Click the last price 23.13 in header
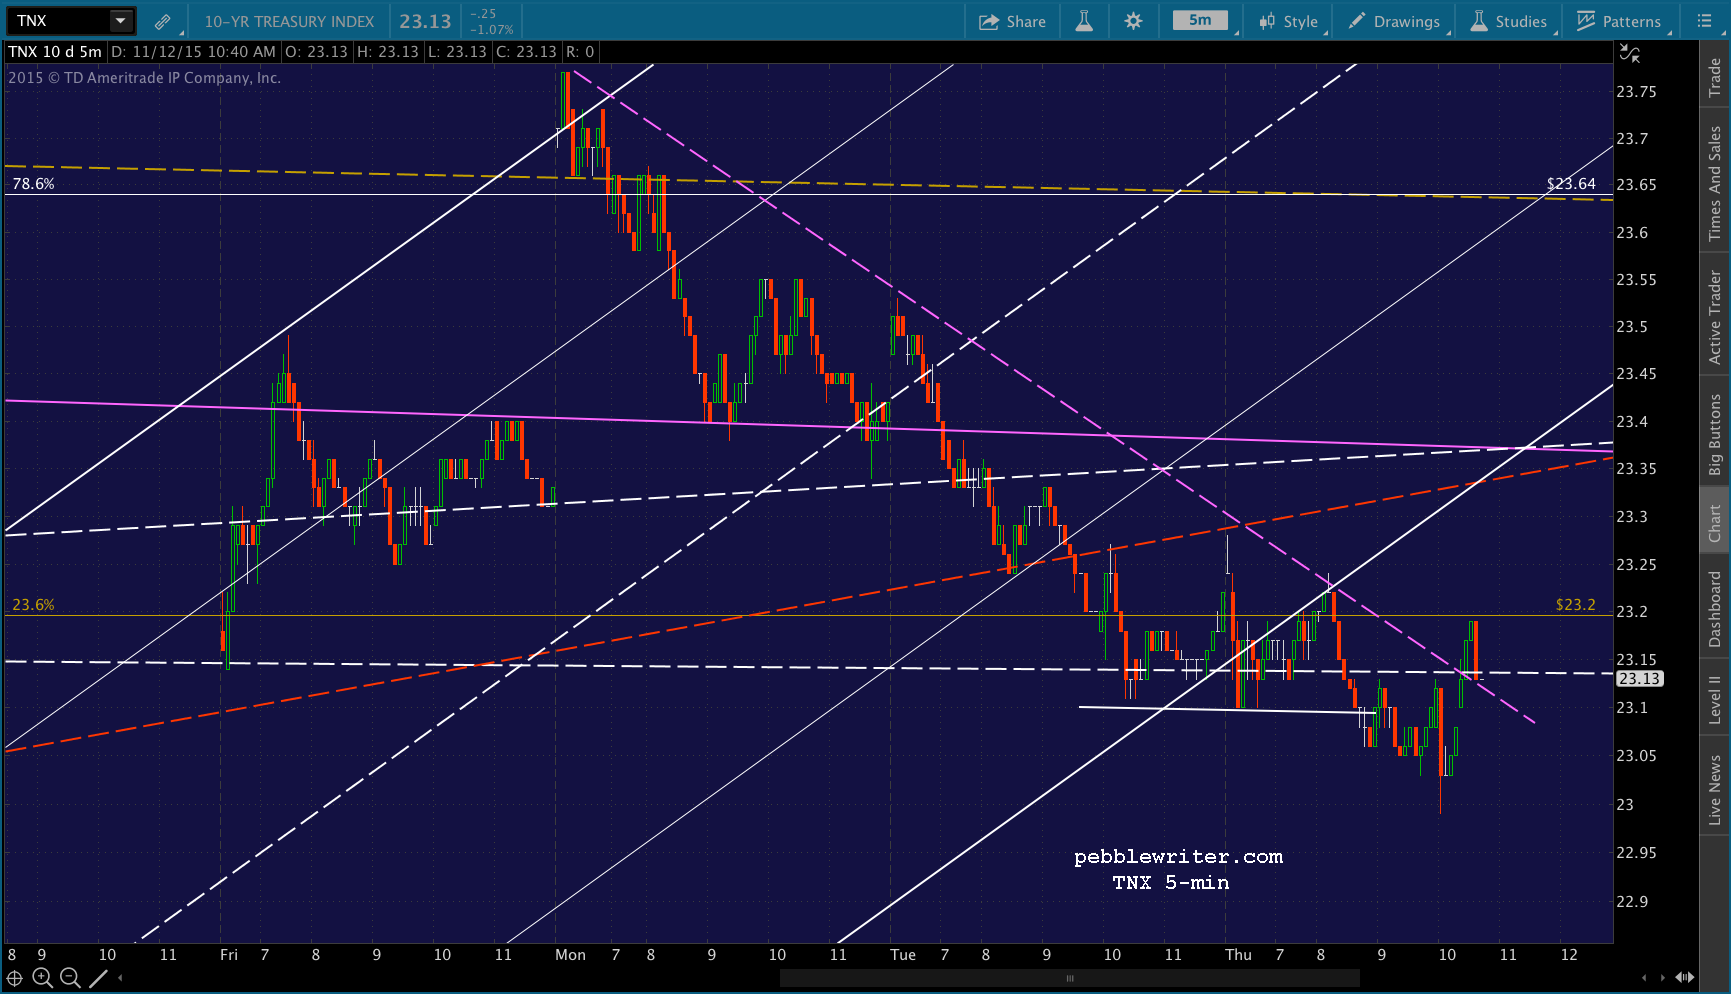Image resolution: width=1731 pixels, height=994 pixels. 425,21
